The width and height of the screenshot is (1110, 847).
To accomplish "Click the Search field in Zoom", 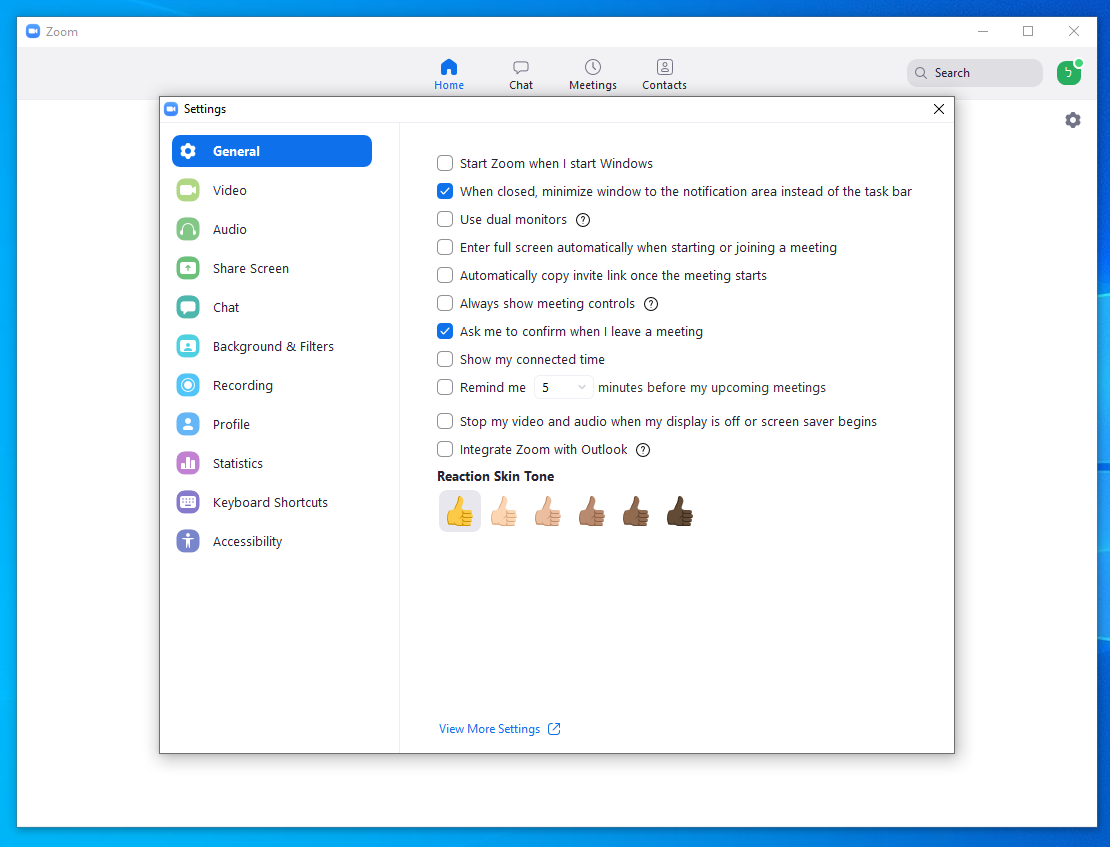I will pyautogui.click(x=975, y=73).
